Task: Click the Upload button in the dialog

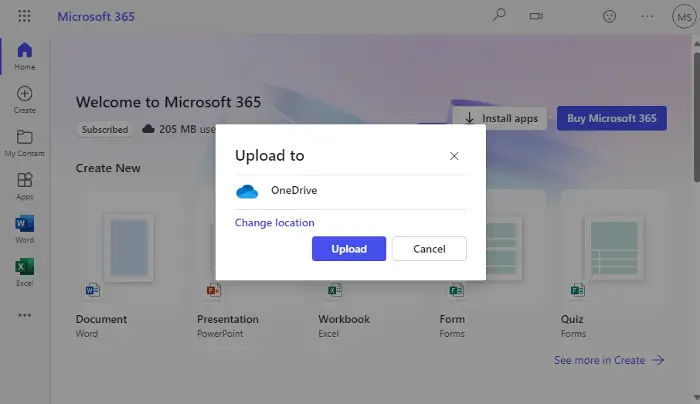Action: [x=349, y=249]
